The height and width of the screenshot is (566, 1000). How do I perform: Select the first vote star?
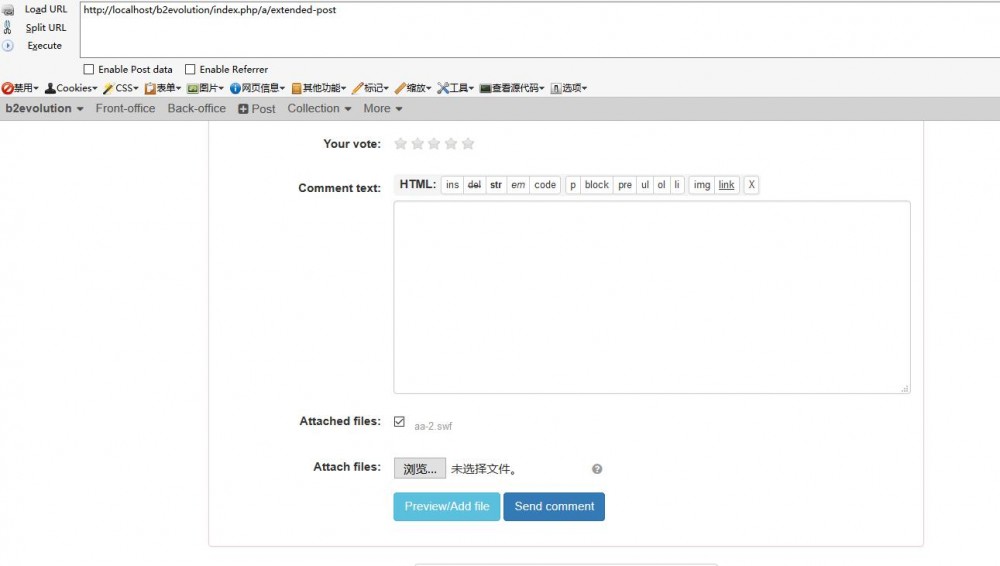[401, 144]
